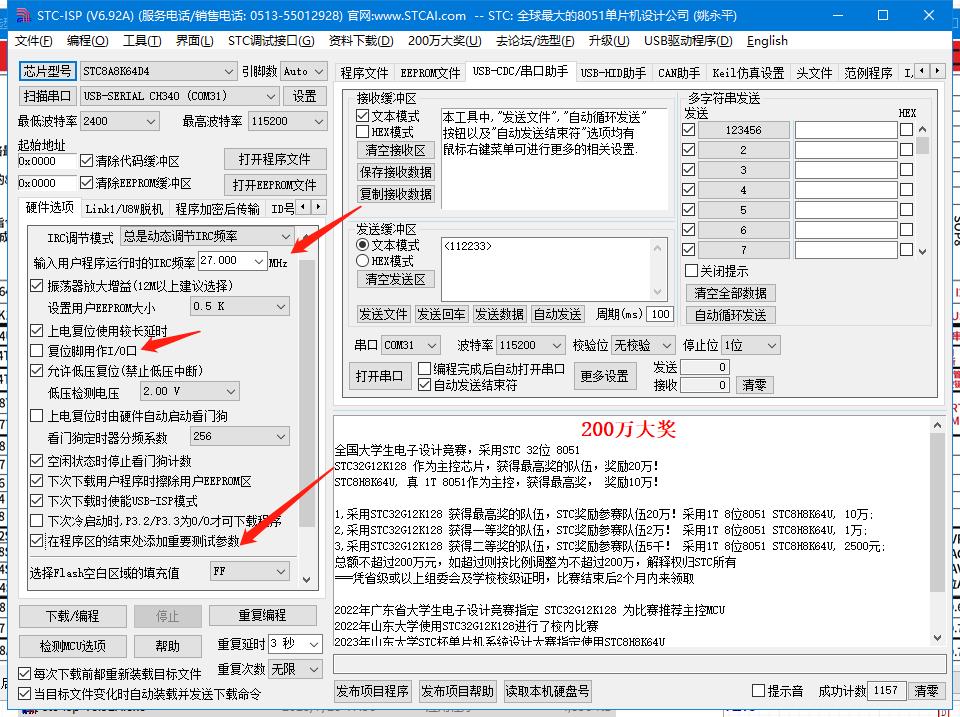Viewport: 960px width, 717px height.
Task: Toggle 自动发送结束符 checkbox
Action: click(x=424, y=385)
